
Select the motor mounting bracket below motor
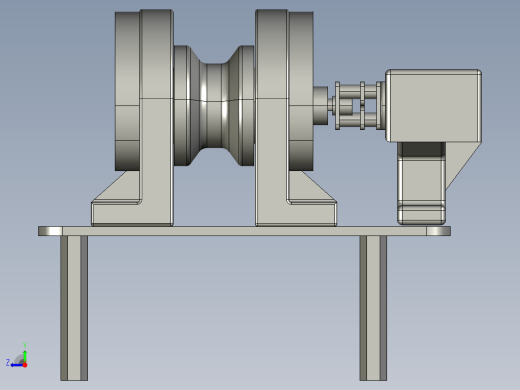coord(422,183)
